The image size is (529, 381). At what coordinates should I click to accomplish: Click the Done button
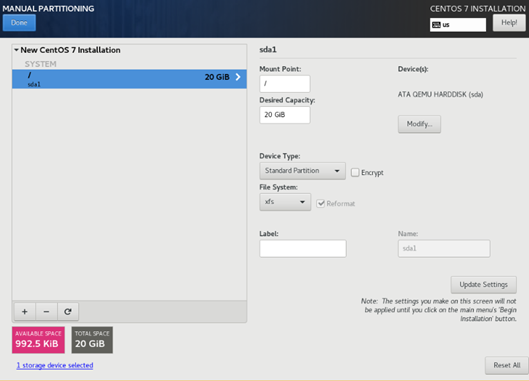click(x=19, y=23)
